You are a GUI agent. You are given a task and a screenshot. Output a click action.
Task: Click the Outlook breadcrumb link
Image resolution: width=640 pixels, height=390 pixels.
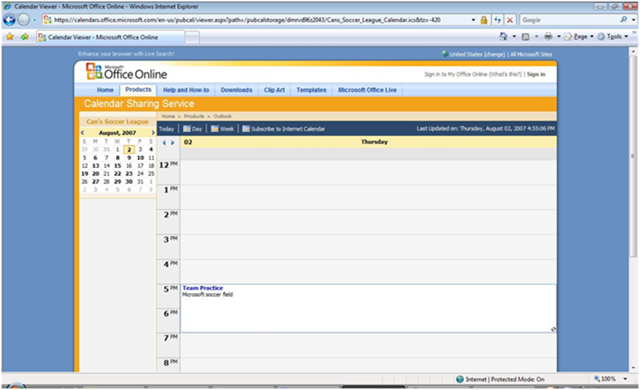222,116
